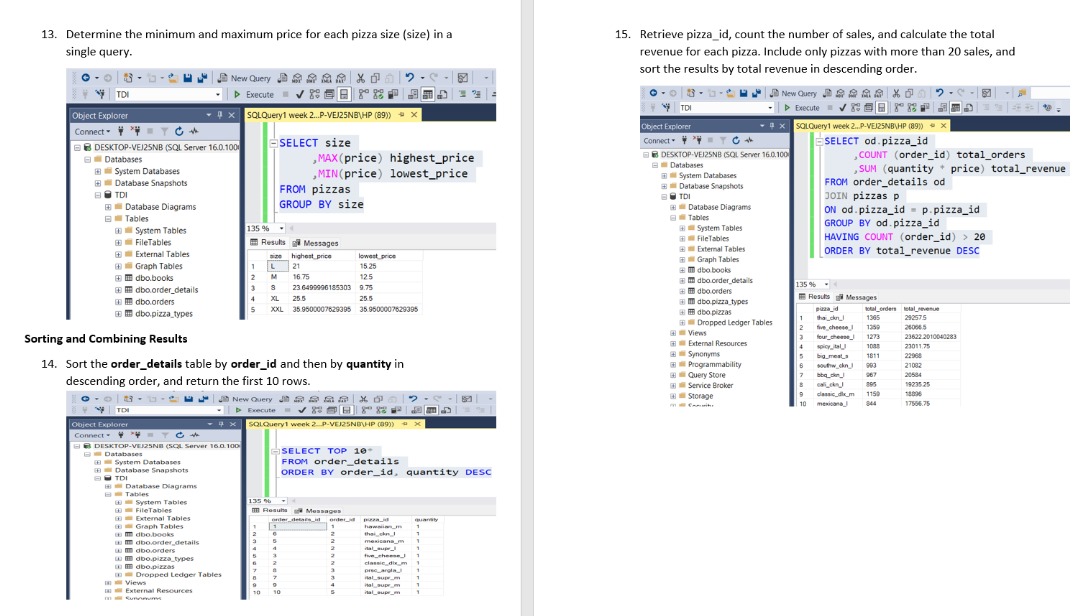Click the Cut scissors icon in question 13 toolbar

[x=360, y=78]
